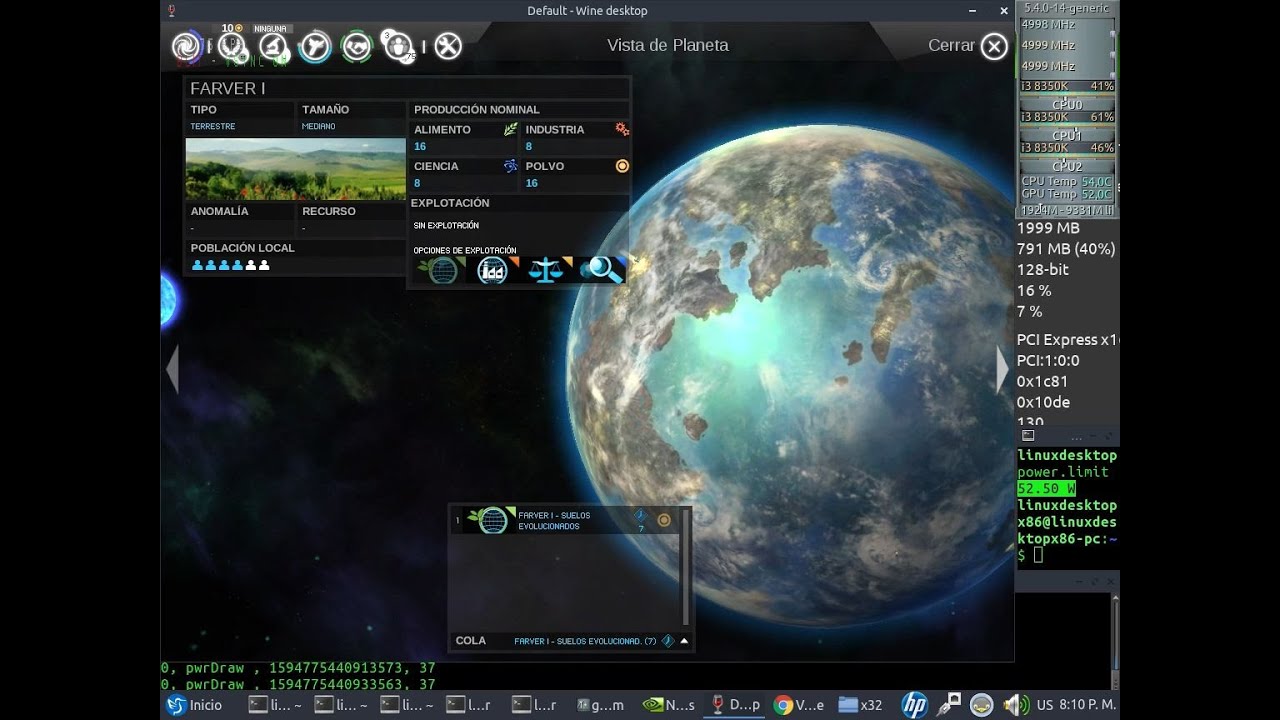Screen dimensions: 1280x720
Task: Open the research microscope icon
Action: (273, 46)
